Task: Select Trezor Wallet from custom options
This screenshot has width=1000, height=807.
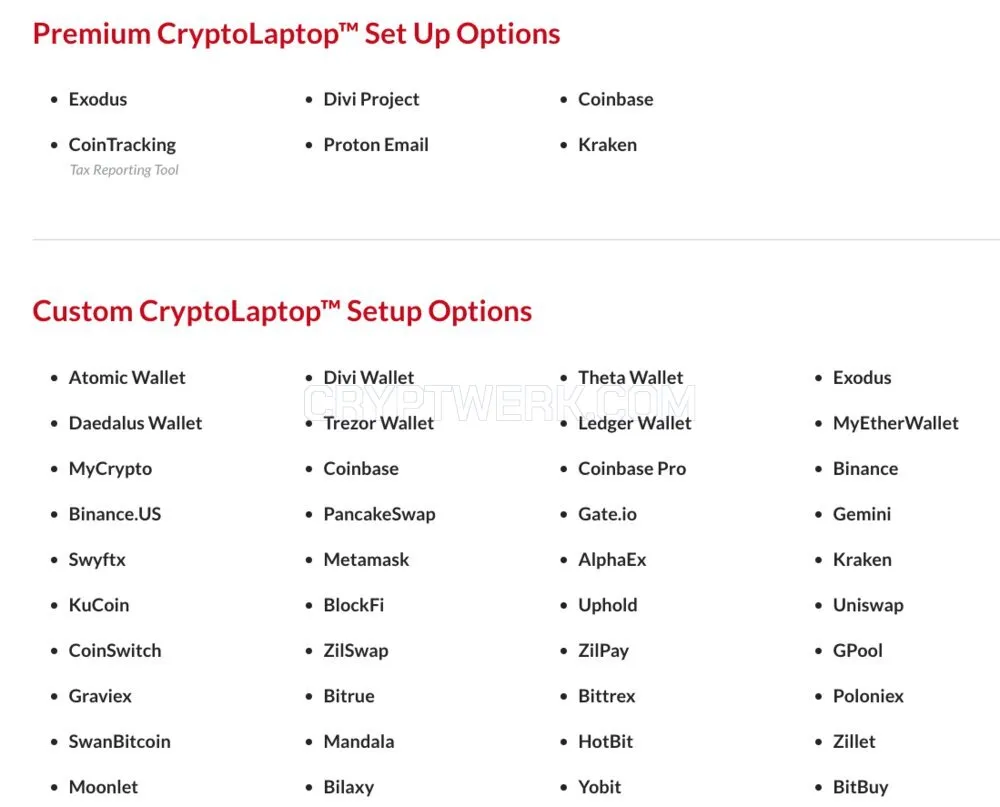Action: (x=378, y=423)
